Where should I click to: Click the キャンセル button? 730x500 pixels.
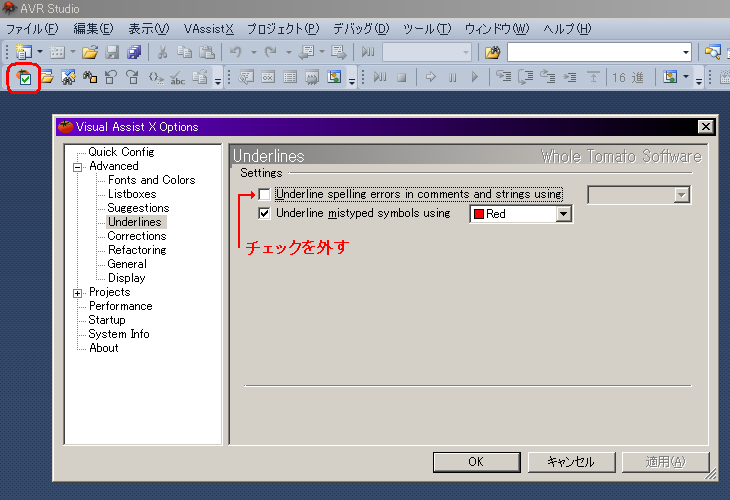(571, 462)
